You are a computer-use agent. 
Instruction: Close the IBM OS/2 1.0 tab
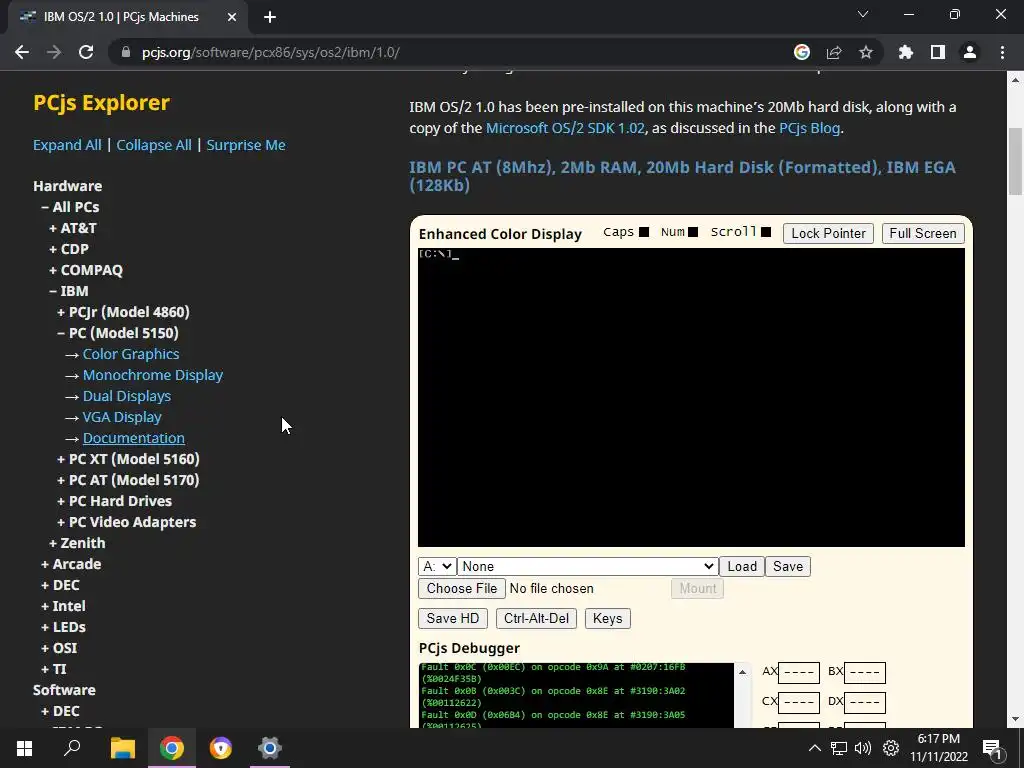(x=232, y=17)
